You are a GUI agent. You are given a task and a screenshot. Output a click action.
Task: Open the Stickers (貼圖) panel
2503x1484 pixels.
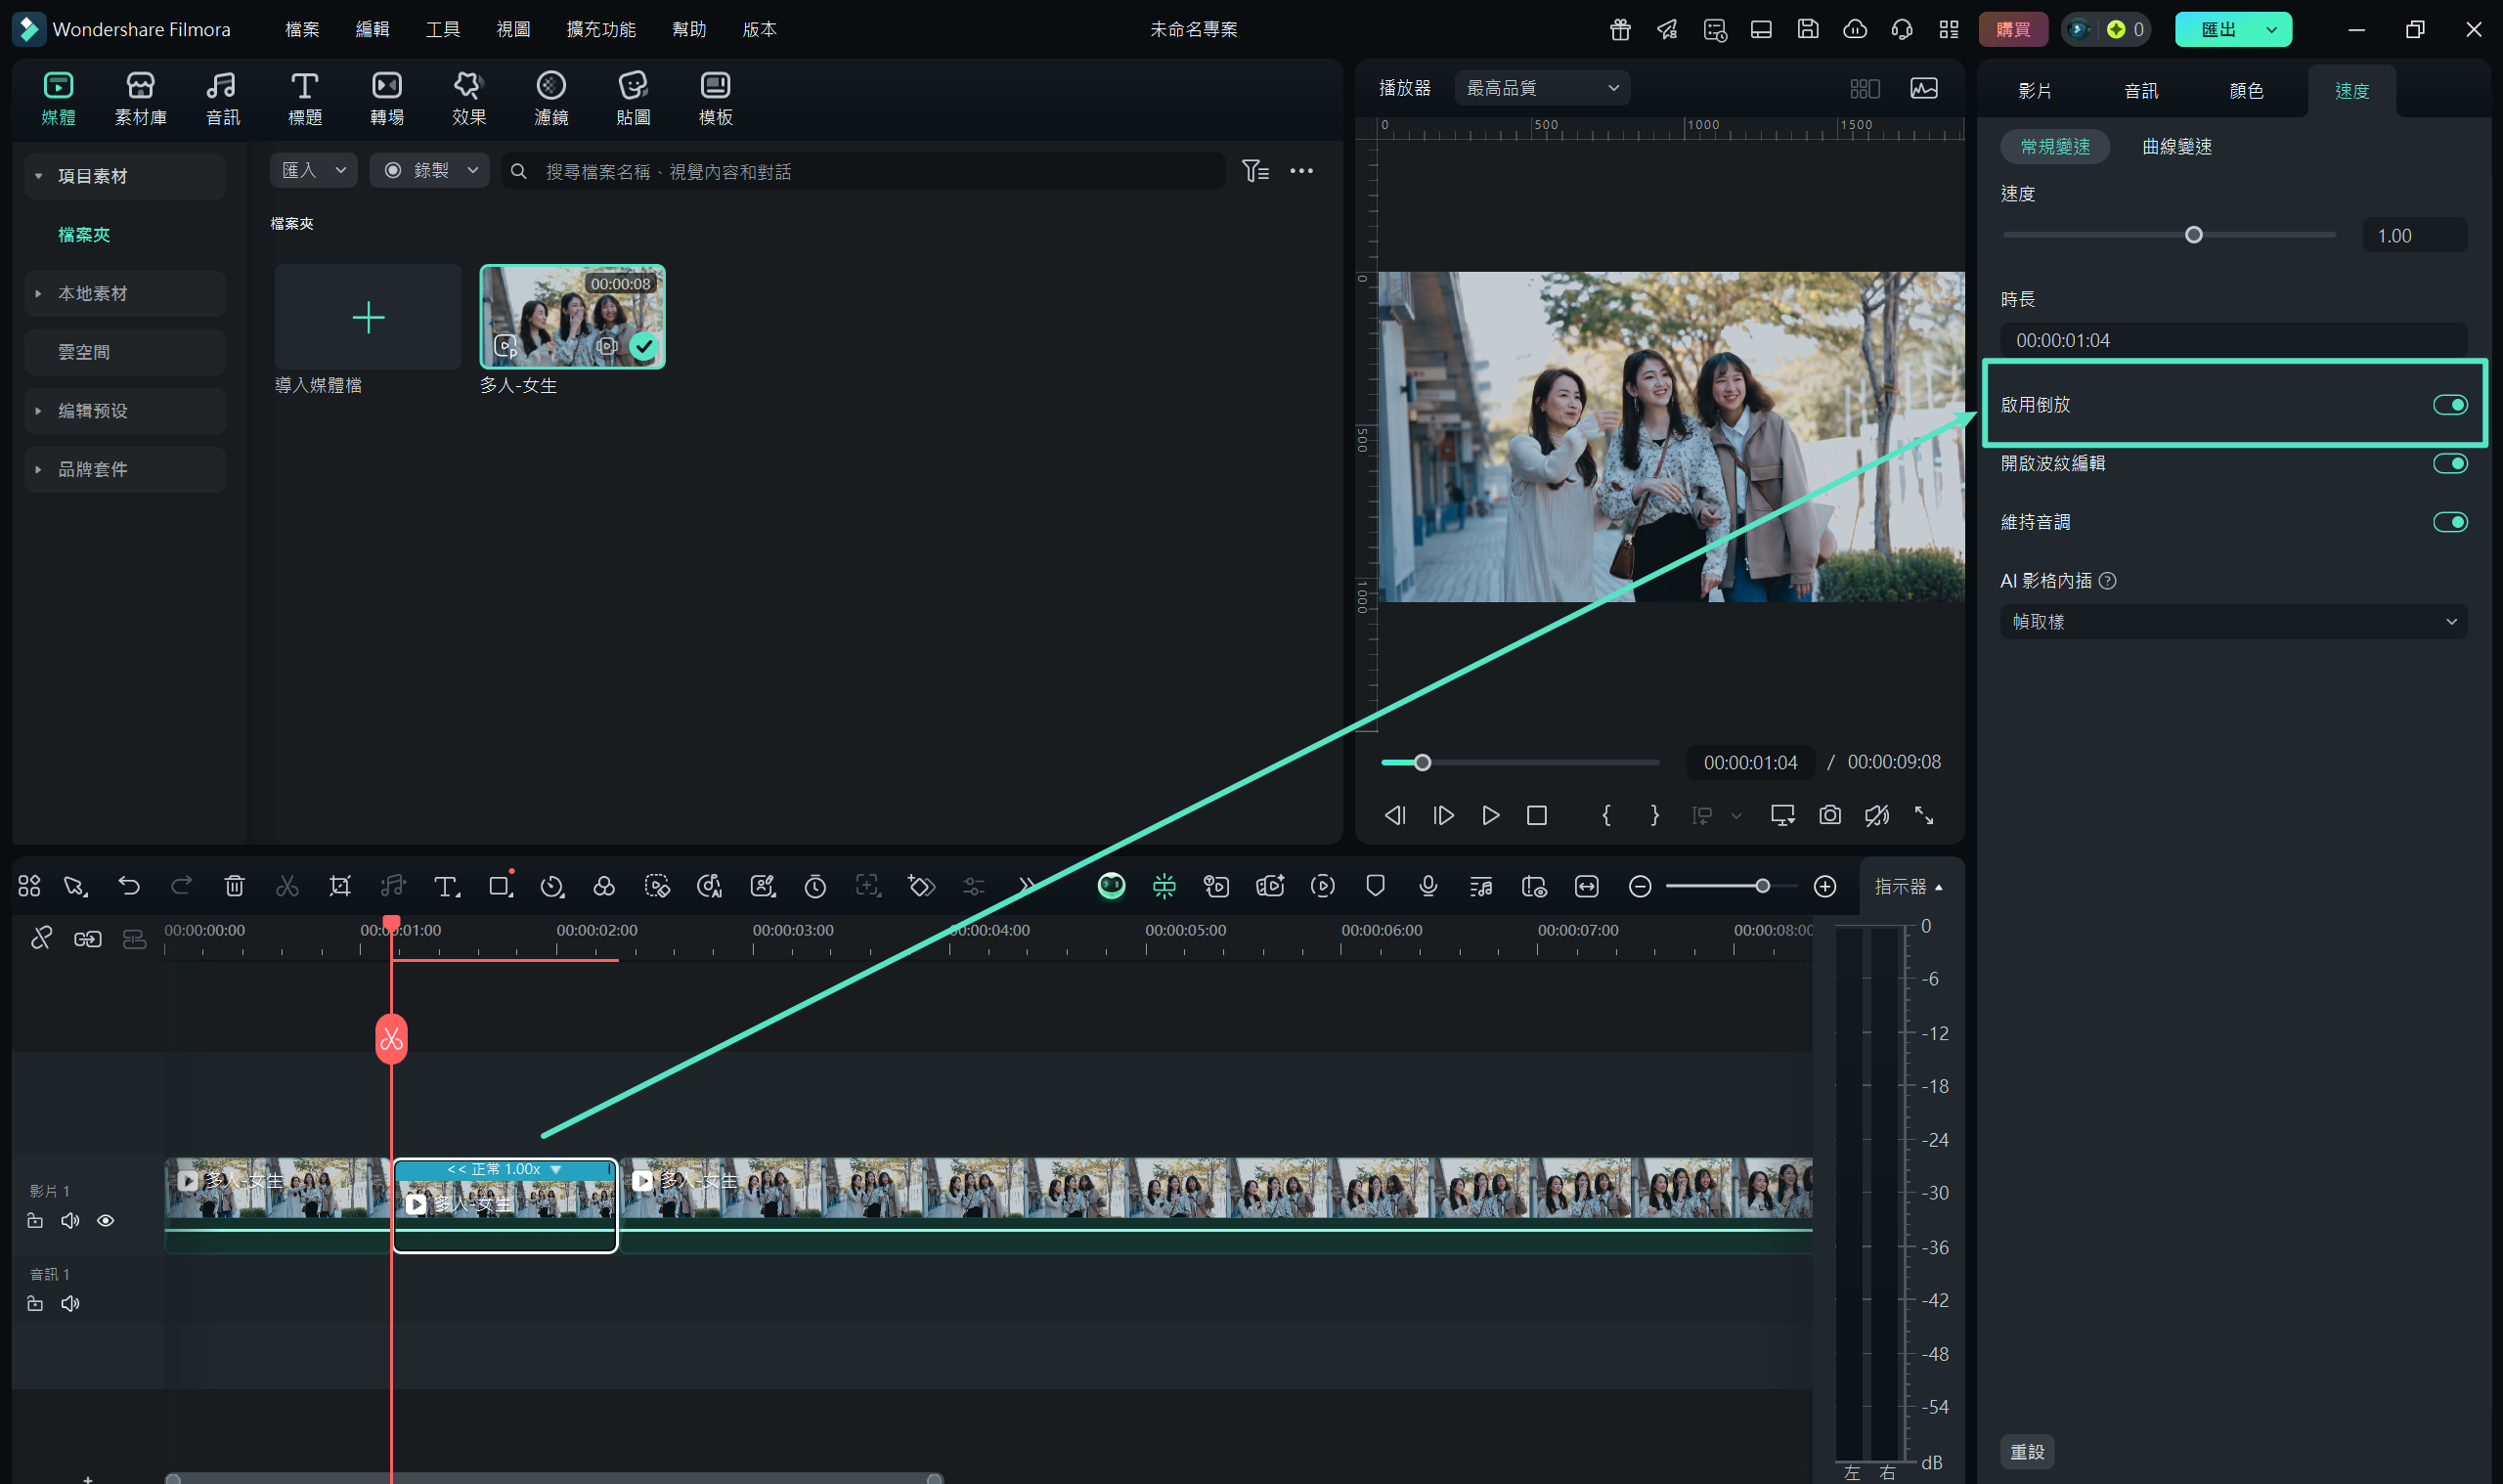coord(633,98)
